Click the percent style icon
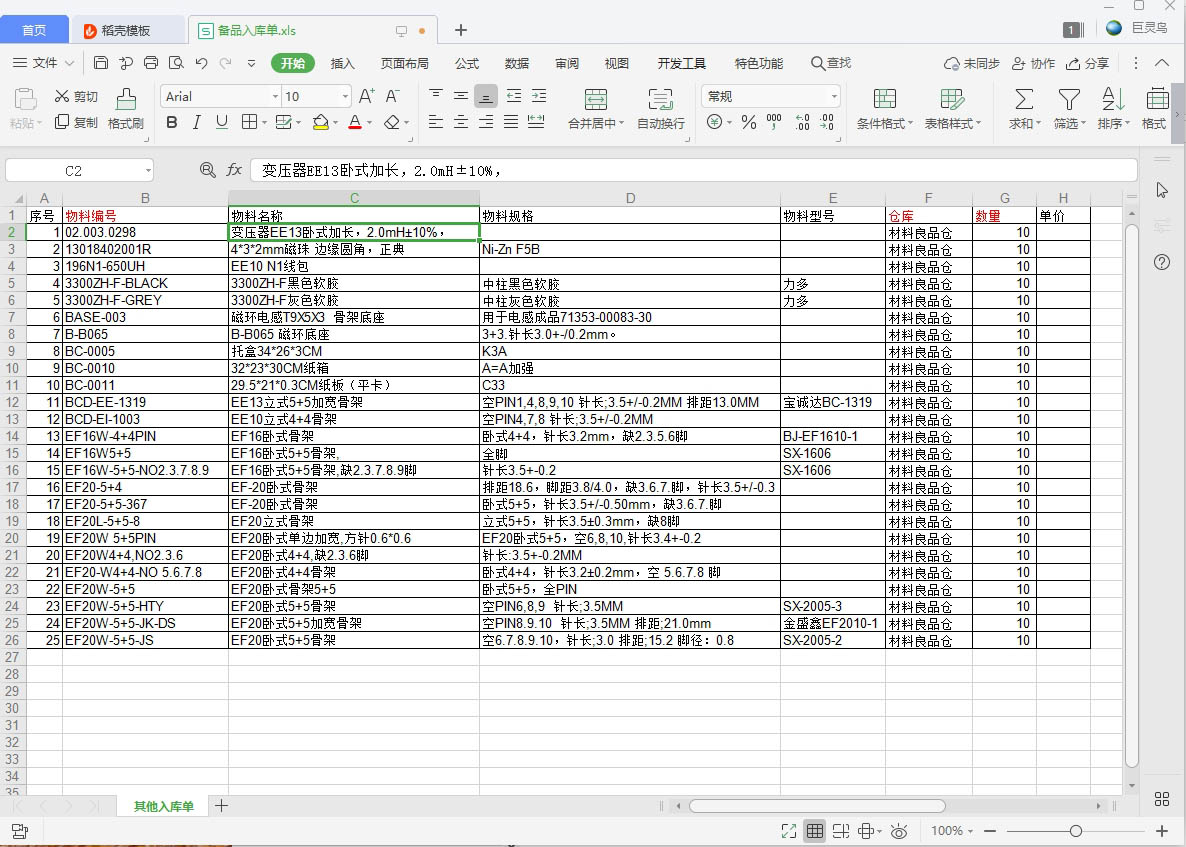Viewport: 1186px width, 847px height. 748,122
